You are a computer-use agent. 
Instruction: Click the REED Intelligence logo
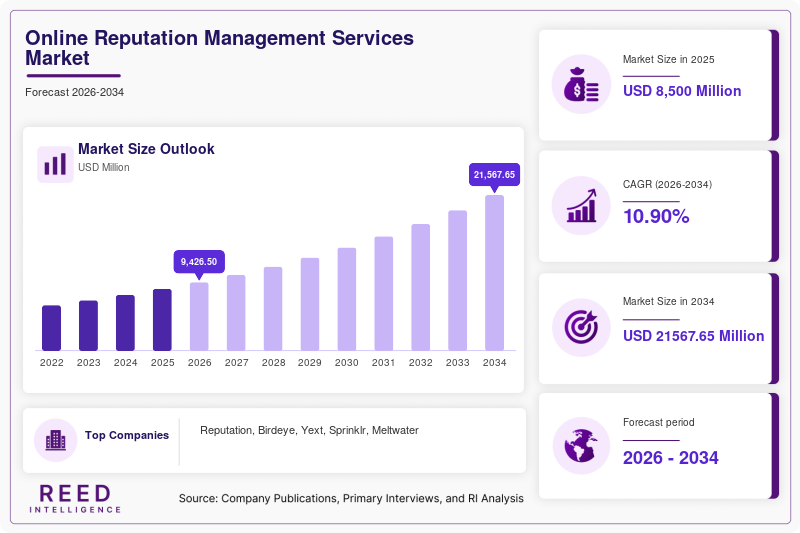pyautogui.click(x=75, y=498)
